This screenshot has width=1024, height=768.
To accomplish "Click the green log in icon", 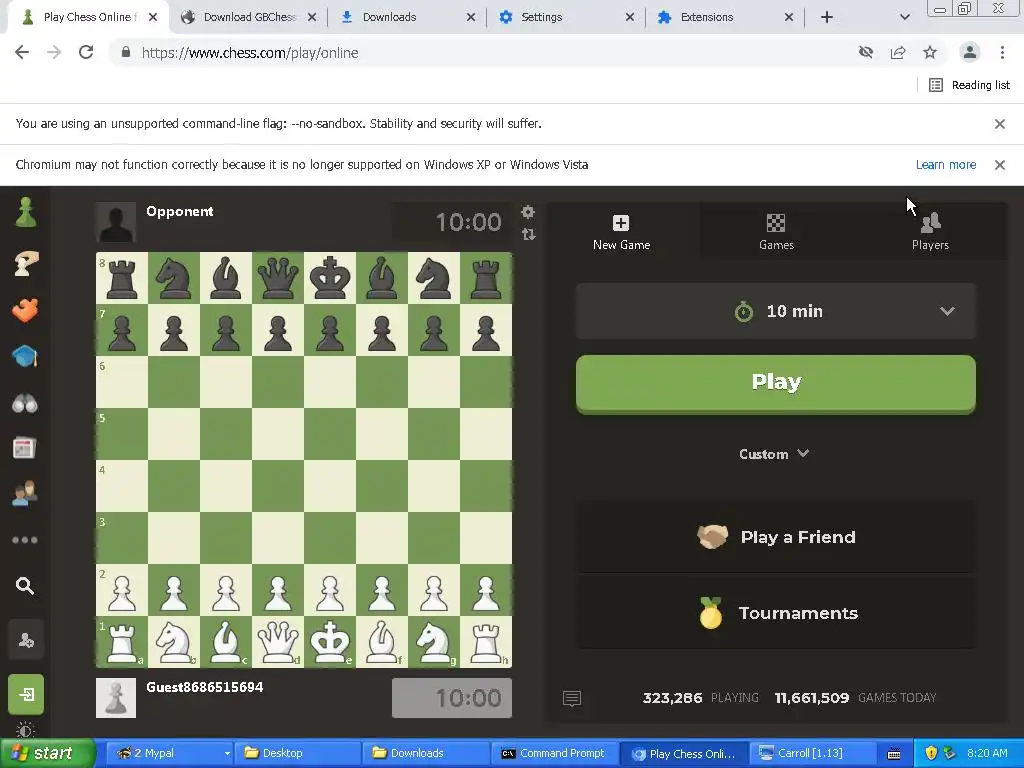I will click(x=26, y=694).
